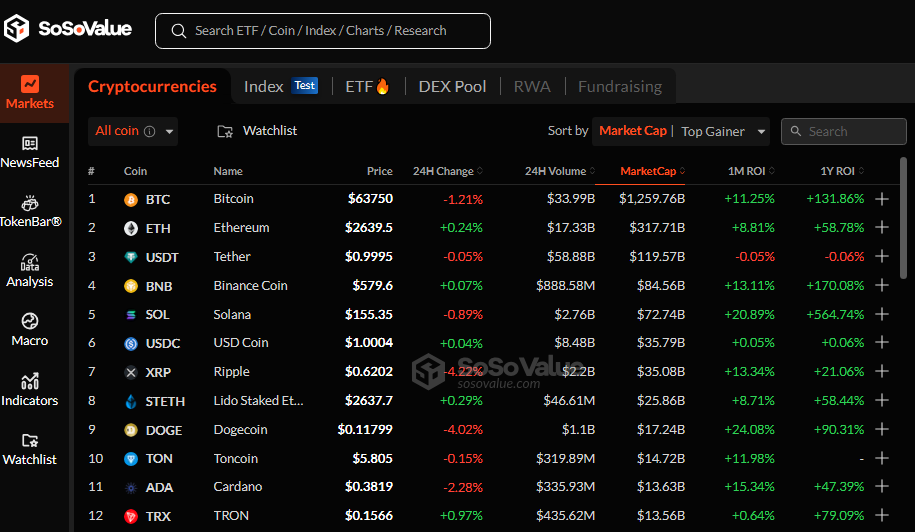Switch to the DEX Pool tab
The width and height of the screenshot is (915, 532).
(x=452, y=86)
